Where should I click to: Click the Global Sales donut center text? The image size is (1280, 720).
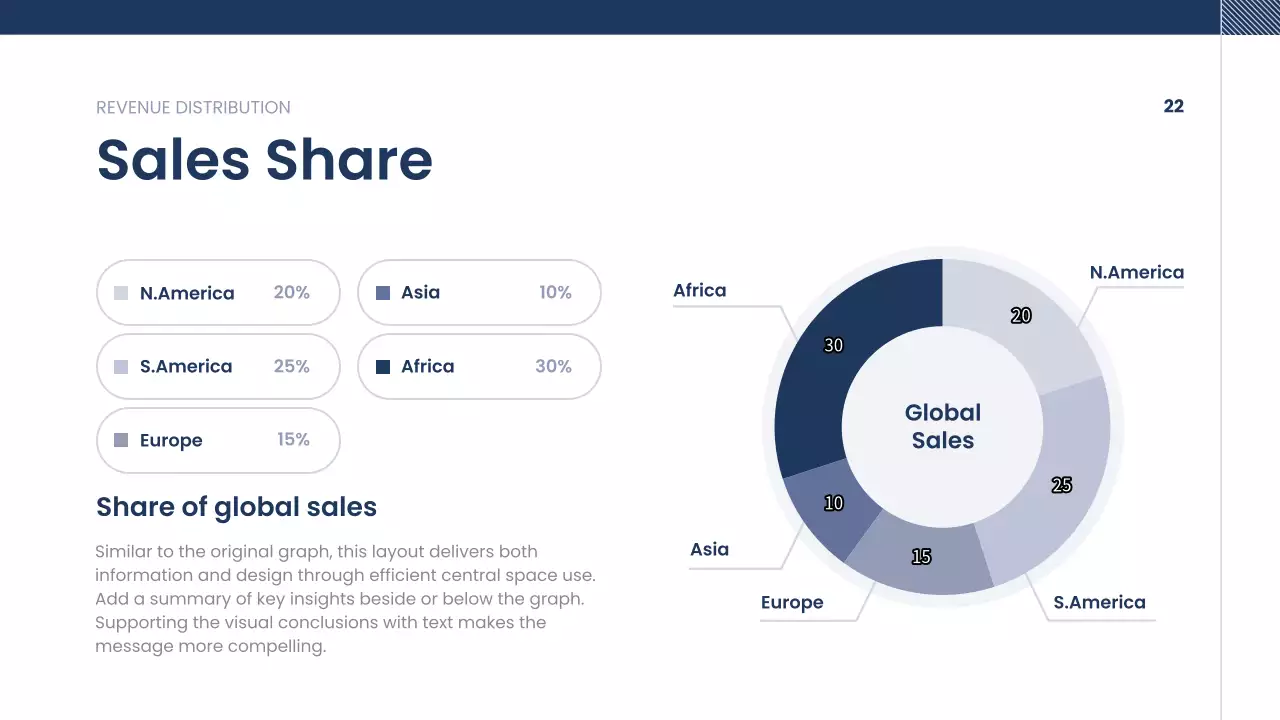click(942, 426)
